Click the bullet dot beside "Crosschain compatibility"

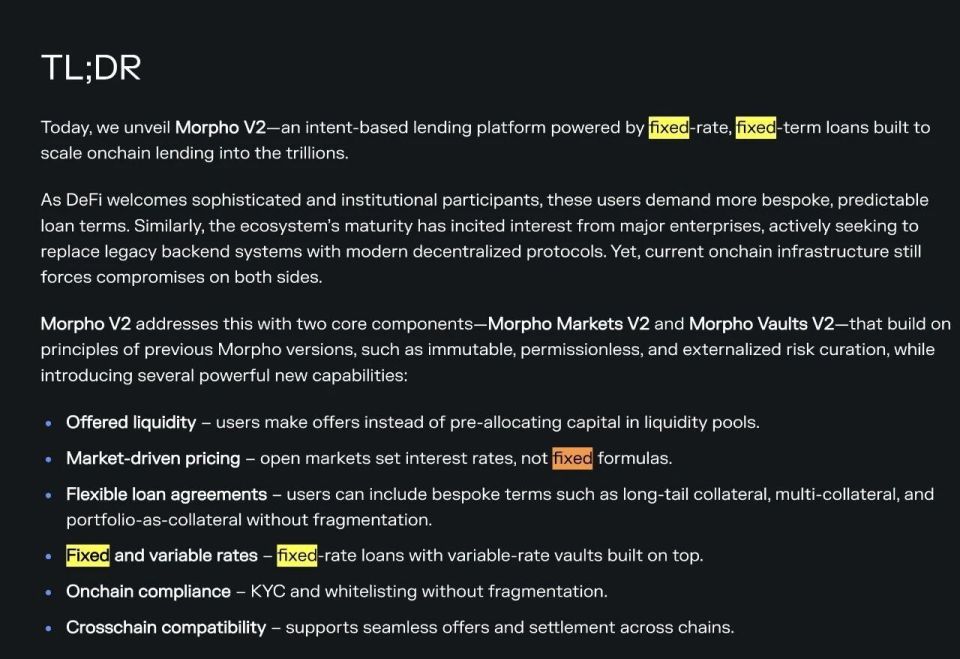tap(48, 629)
